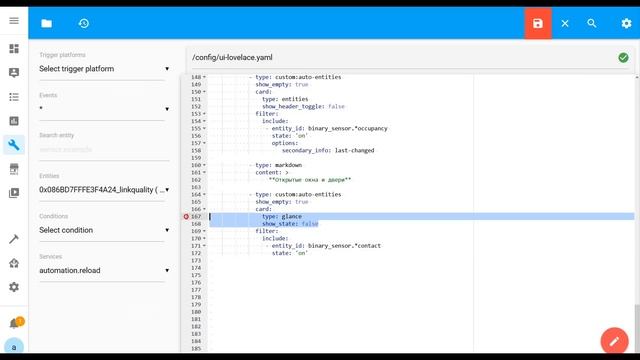Open the History chart sidebar icon
This screenshot has height=360, width=640.
tap(14, 121)
